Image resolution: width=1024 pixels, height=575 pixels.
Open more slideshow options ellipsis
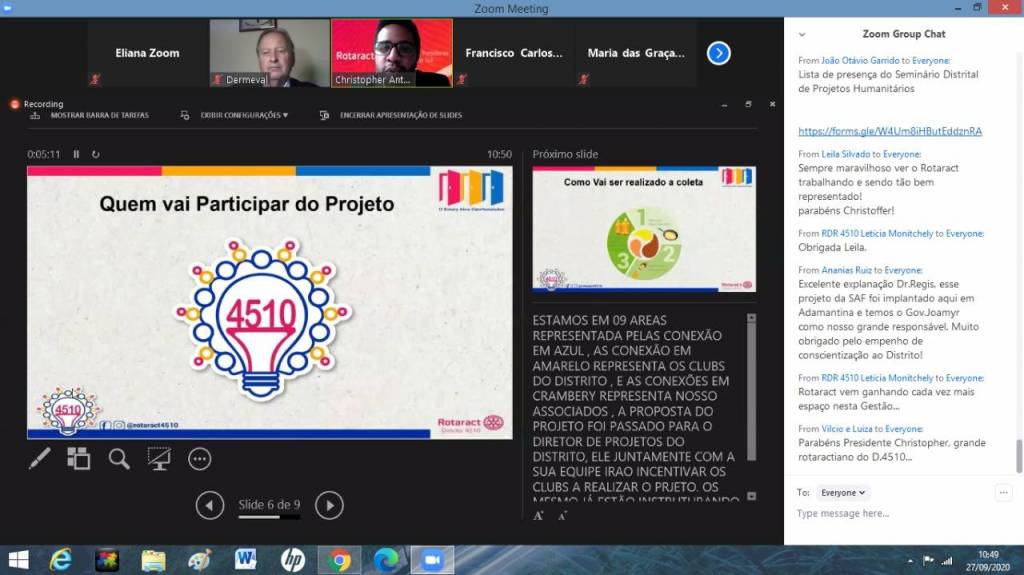pos(200,458)
